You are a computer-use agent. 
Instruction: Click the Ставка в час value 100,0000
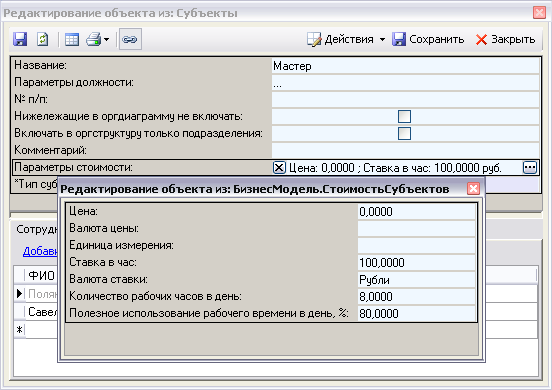click(x=416, y=262)
